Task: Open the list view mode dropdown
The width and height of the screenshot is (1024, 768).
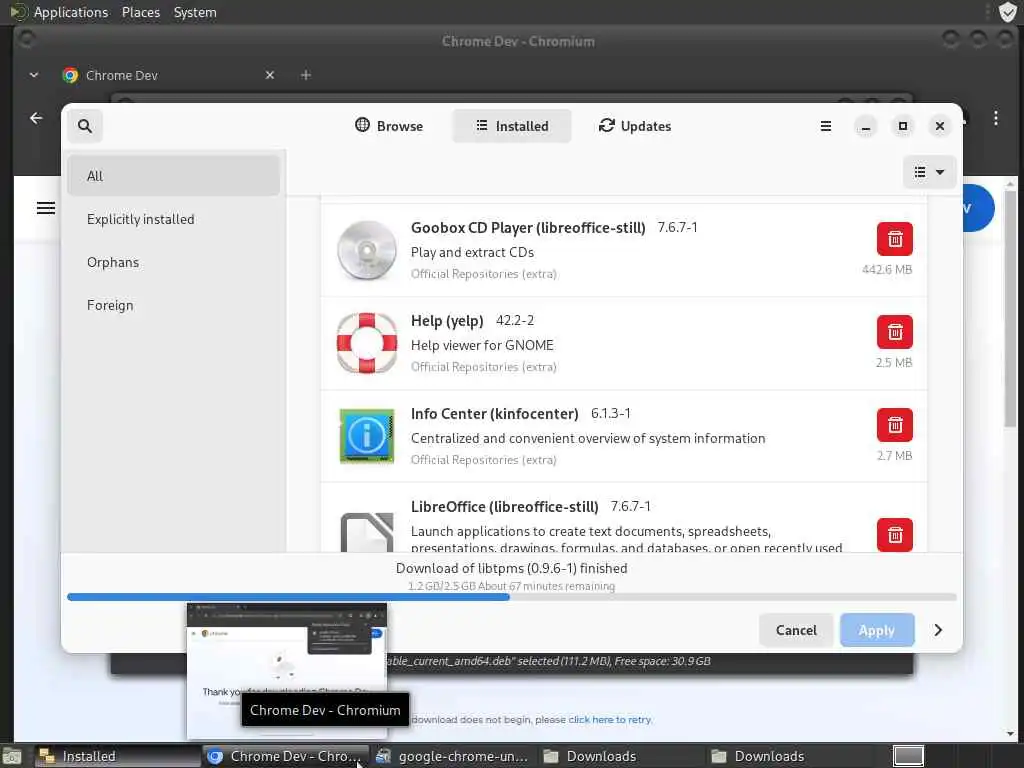Action: pos(929,172)
